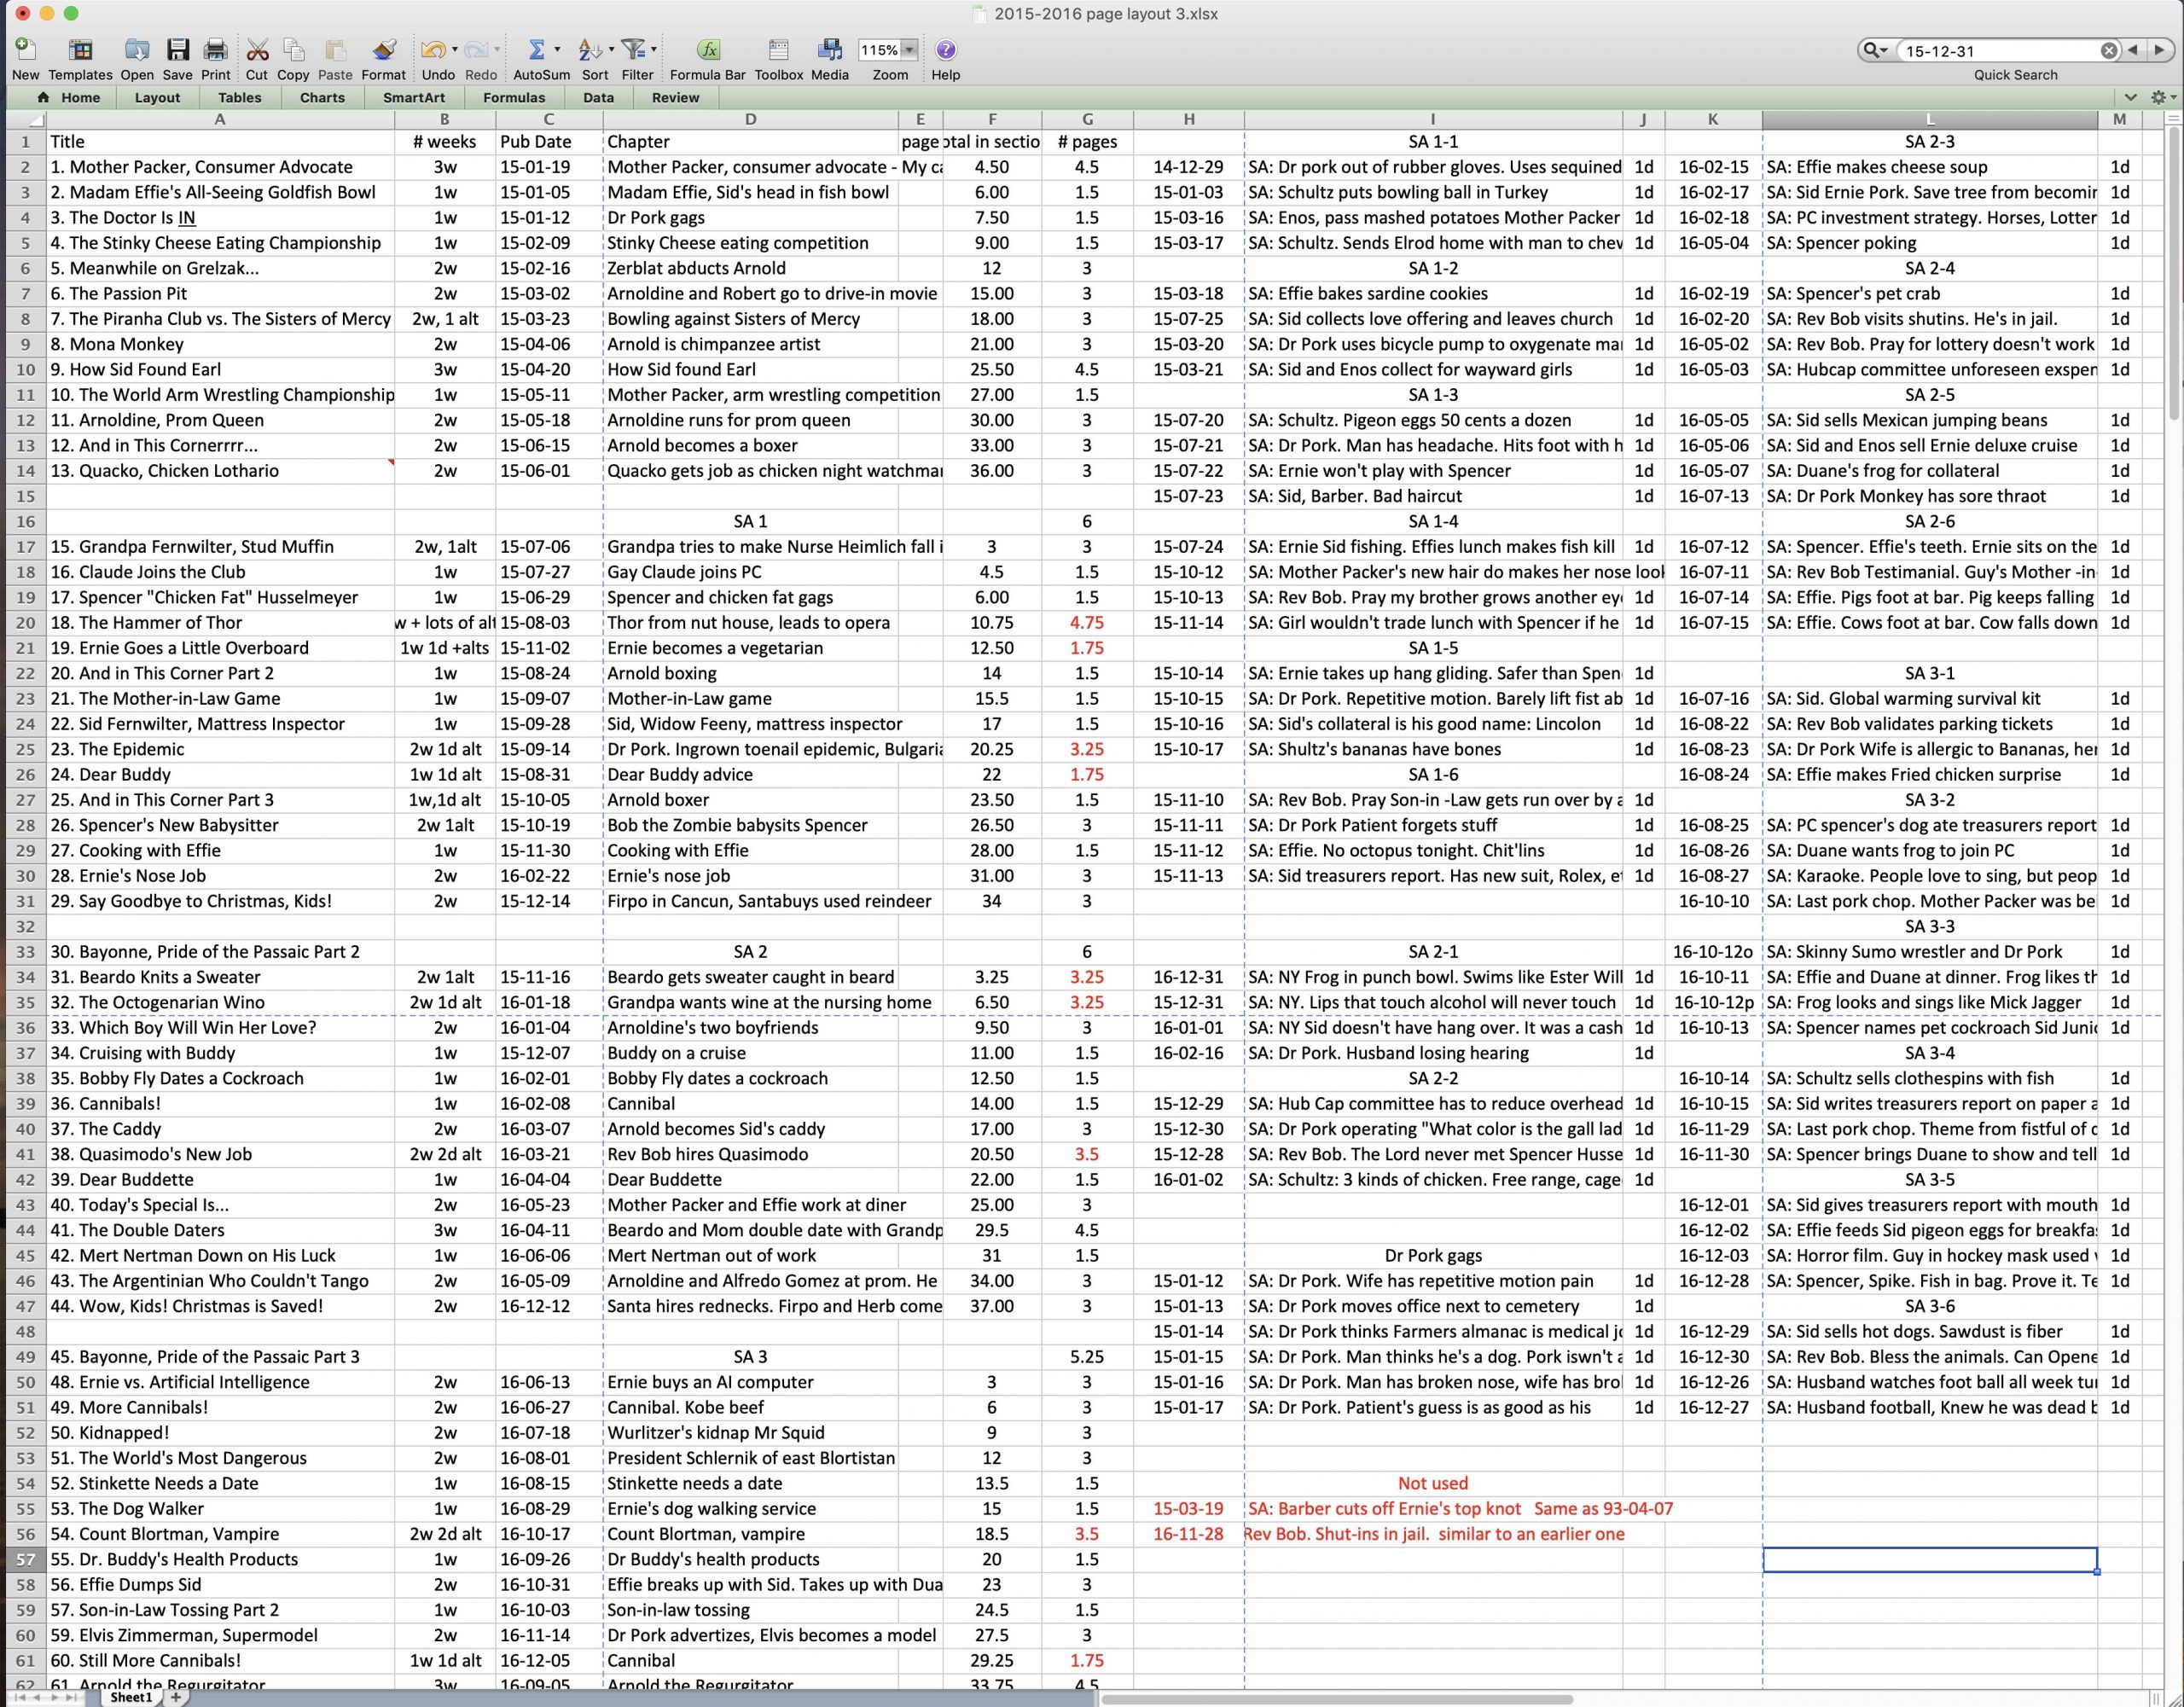Click the Print icon
This screenshot has height=1707, width=2184.
[x=215, y=50]
